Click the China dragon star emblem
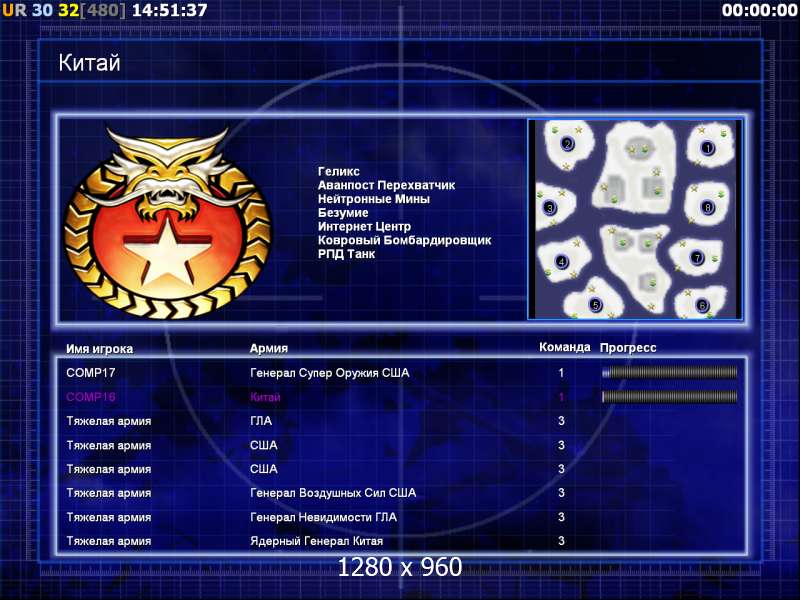Screen dimensions: 800x600 [167, 222]
